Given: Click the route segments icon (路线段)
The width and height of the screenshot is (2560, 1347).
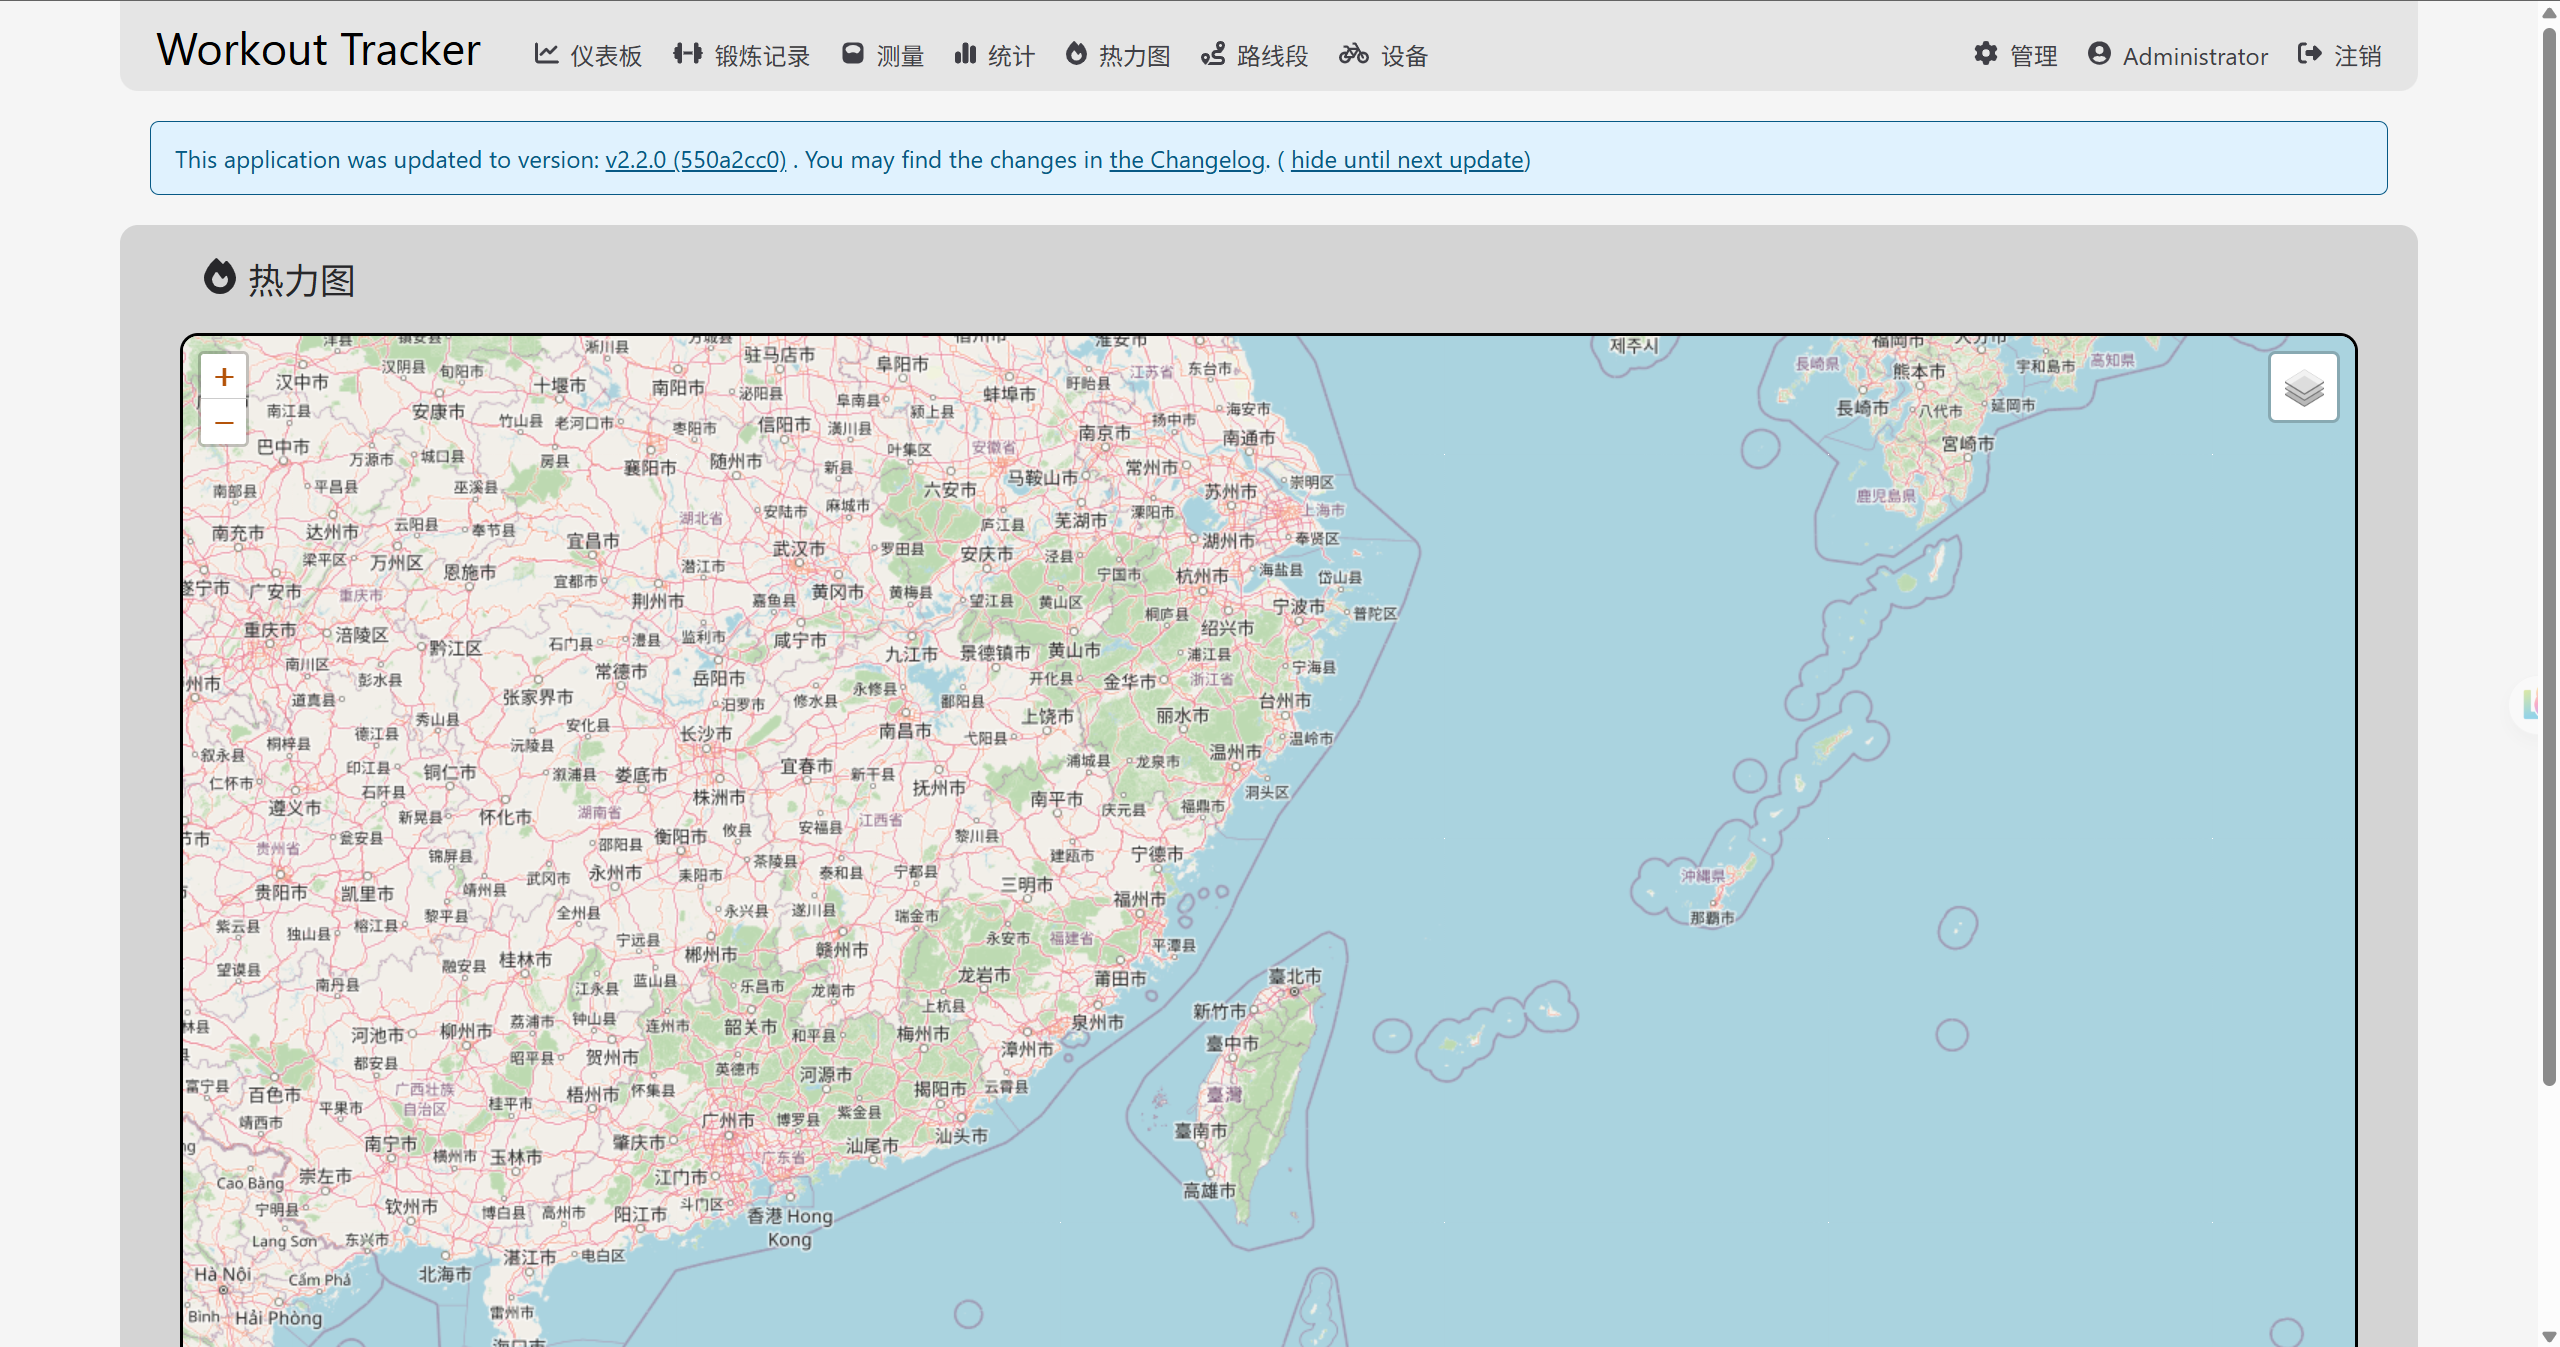Looking at the screenshot, I should [x=1213, y=54].
